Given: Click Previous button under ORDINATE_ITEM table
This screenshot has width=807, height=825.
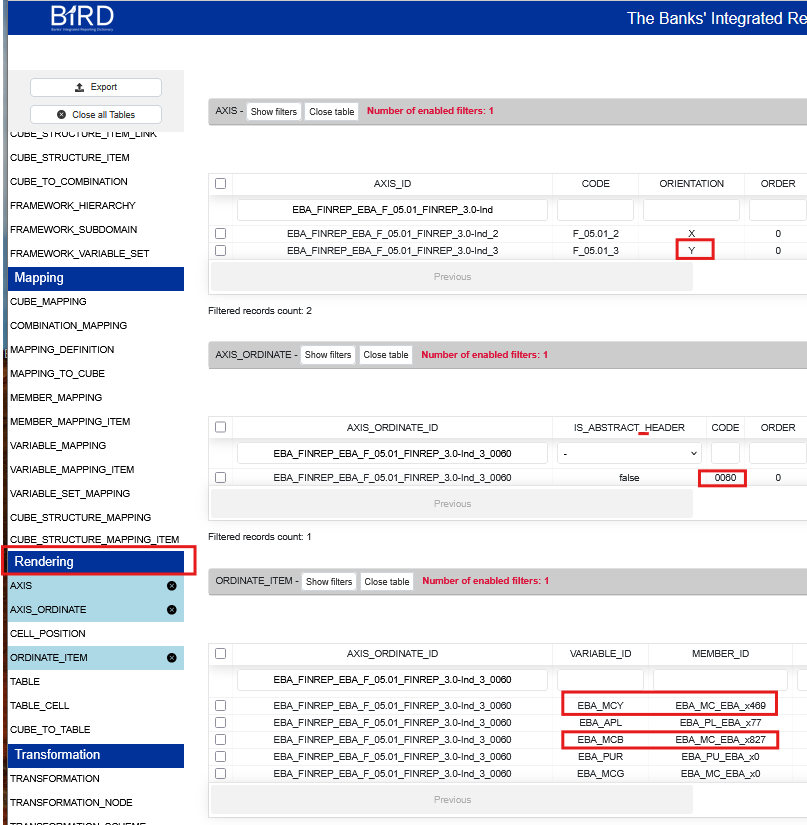Looking at the screenshot, I should click(x=452, y=800).
